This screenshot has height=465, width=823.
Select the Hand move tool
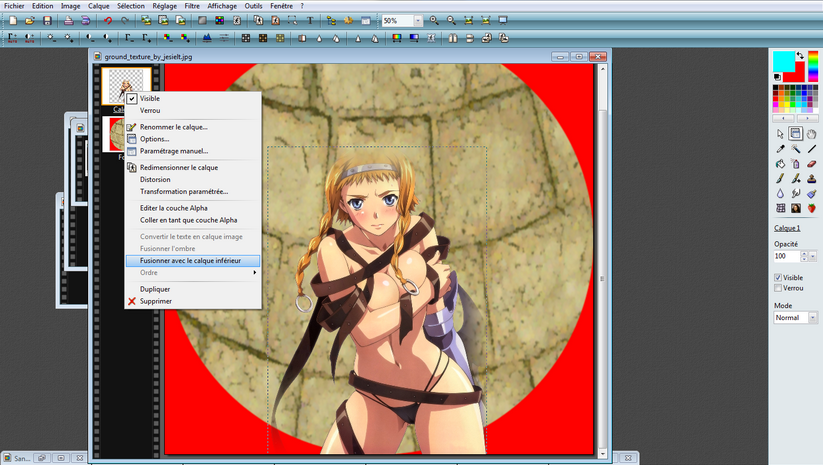(x=811, y=134)
